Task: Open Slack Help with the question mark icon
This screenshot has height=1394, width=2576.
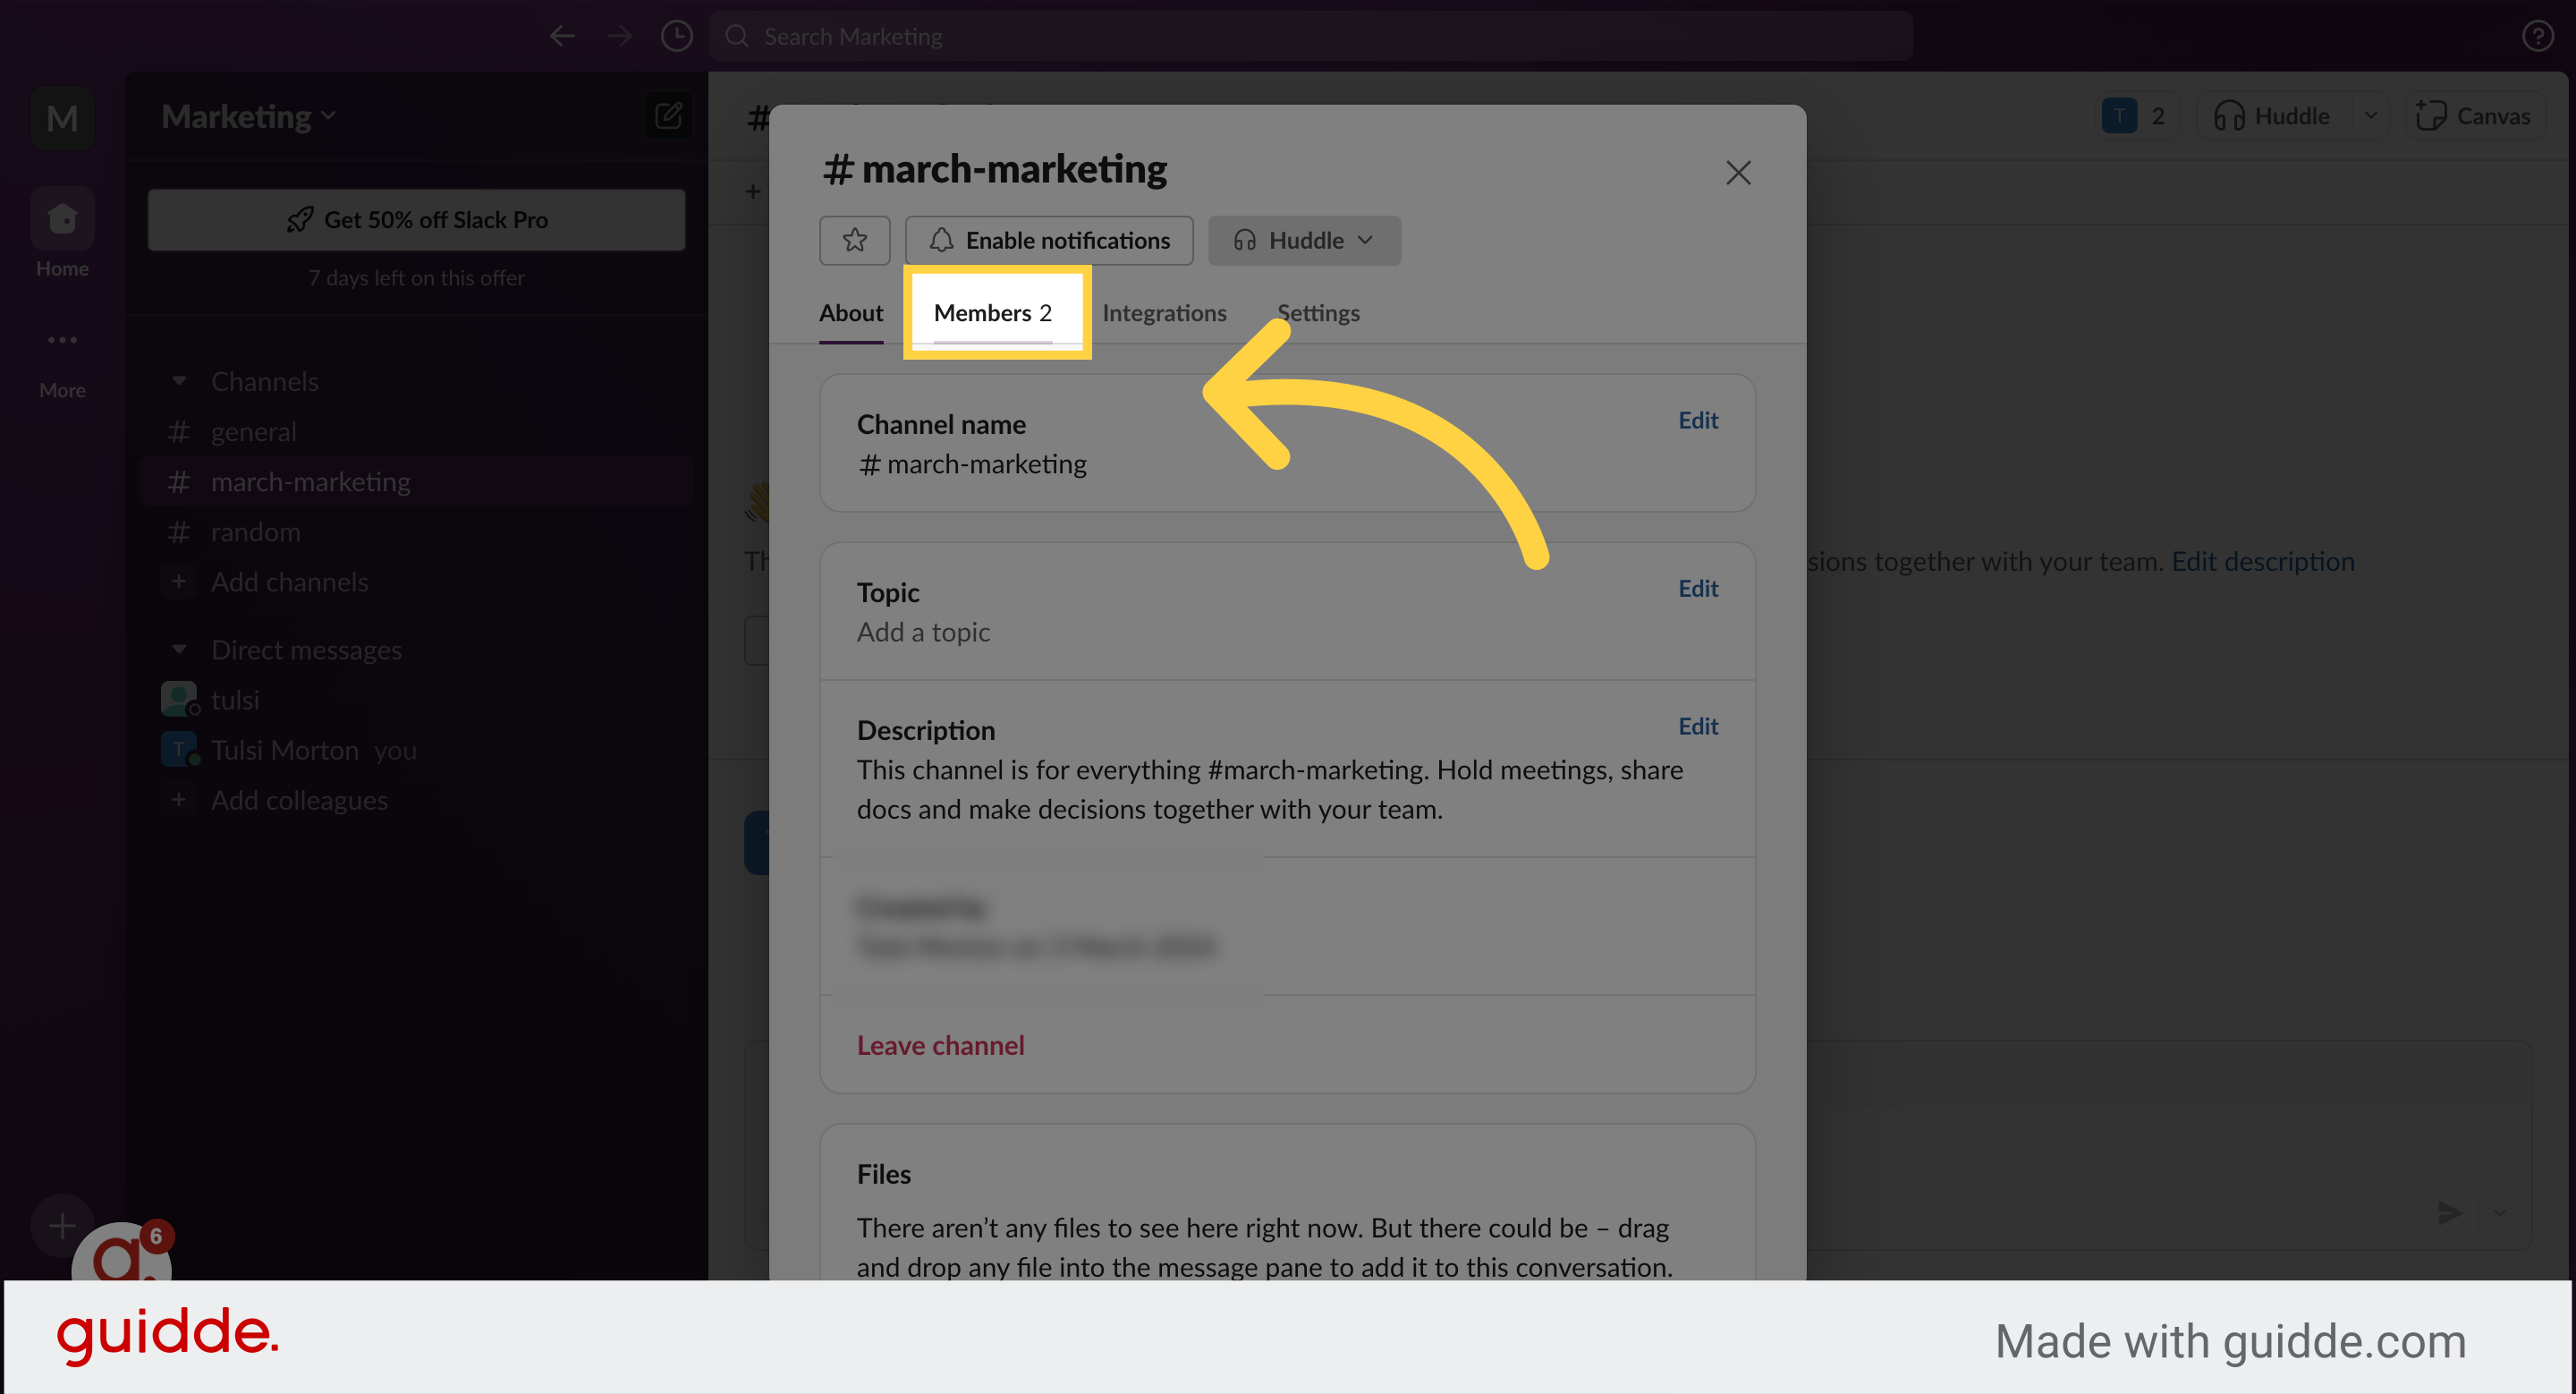Action: pos(2537,35)
